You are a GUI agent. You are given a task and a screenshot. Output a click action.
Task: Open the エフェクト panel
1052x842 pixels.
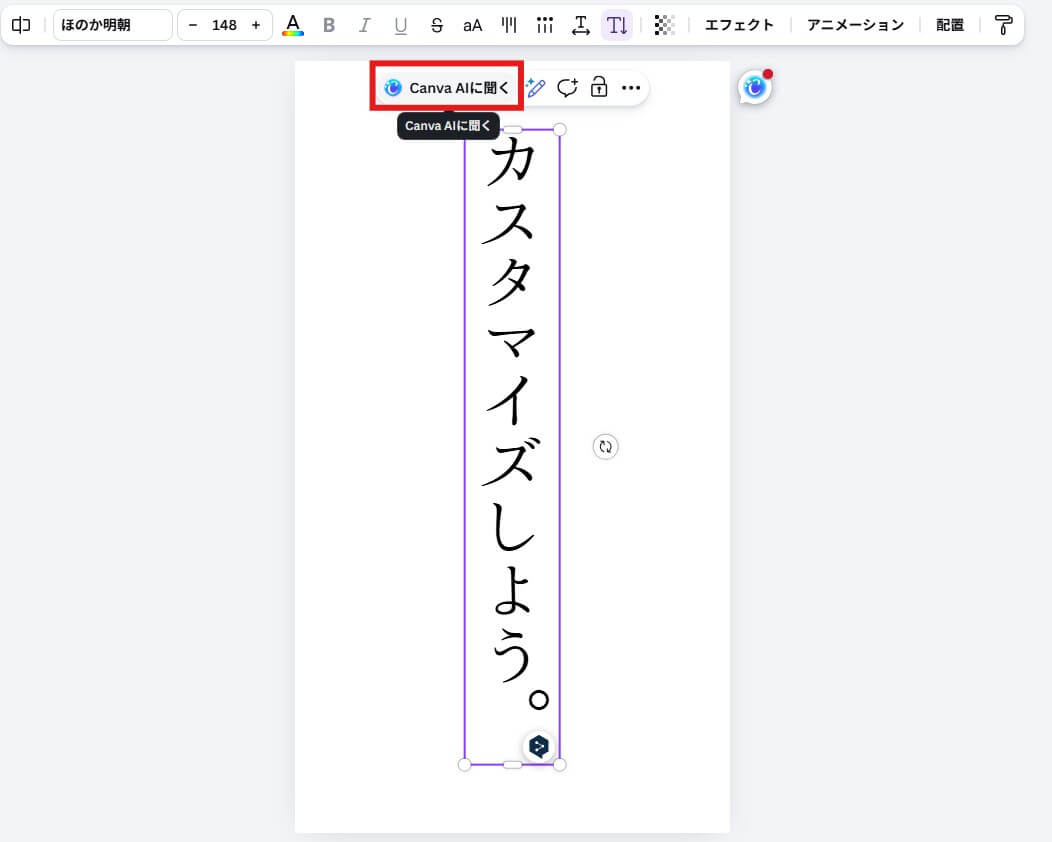739,25
